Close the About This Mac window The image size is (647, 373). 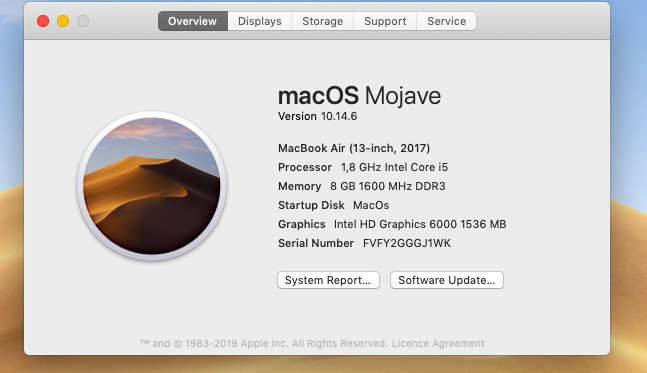click(x=43, y=21)
